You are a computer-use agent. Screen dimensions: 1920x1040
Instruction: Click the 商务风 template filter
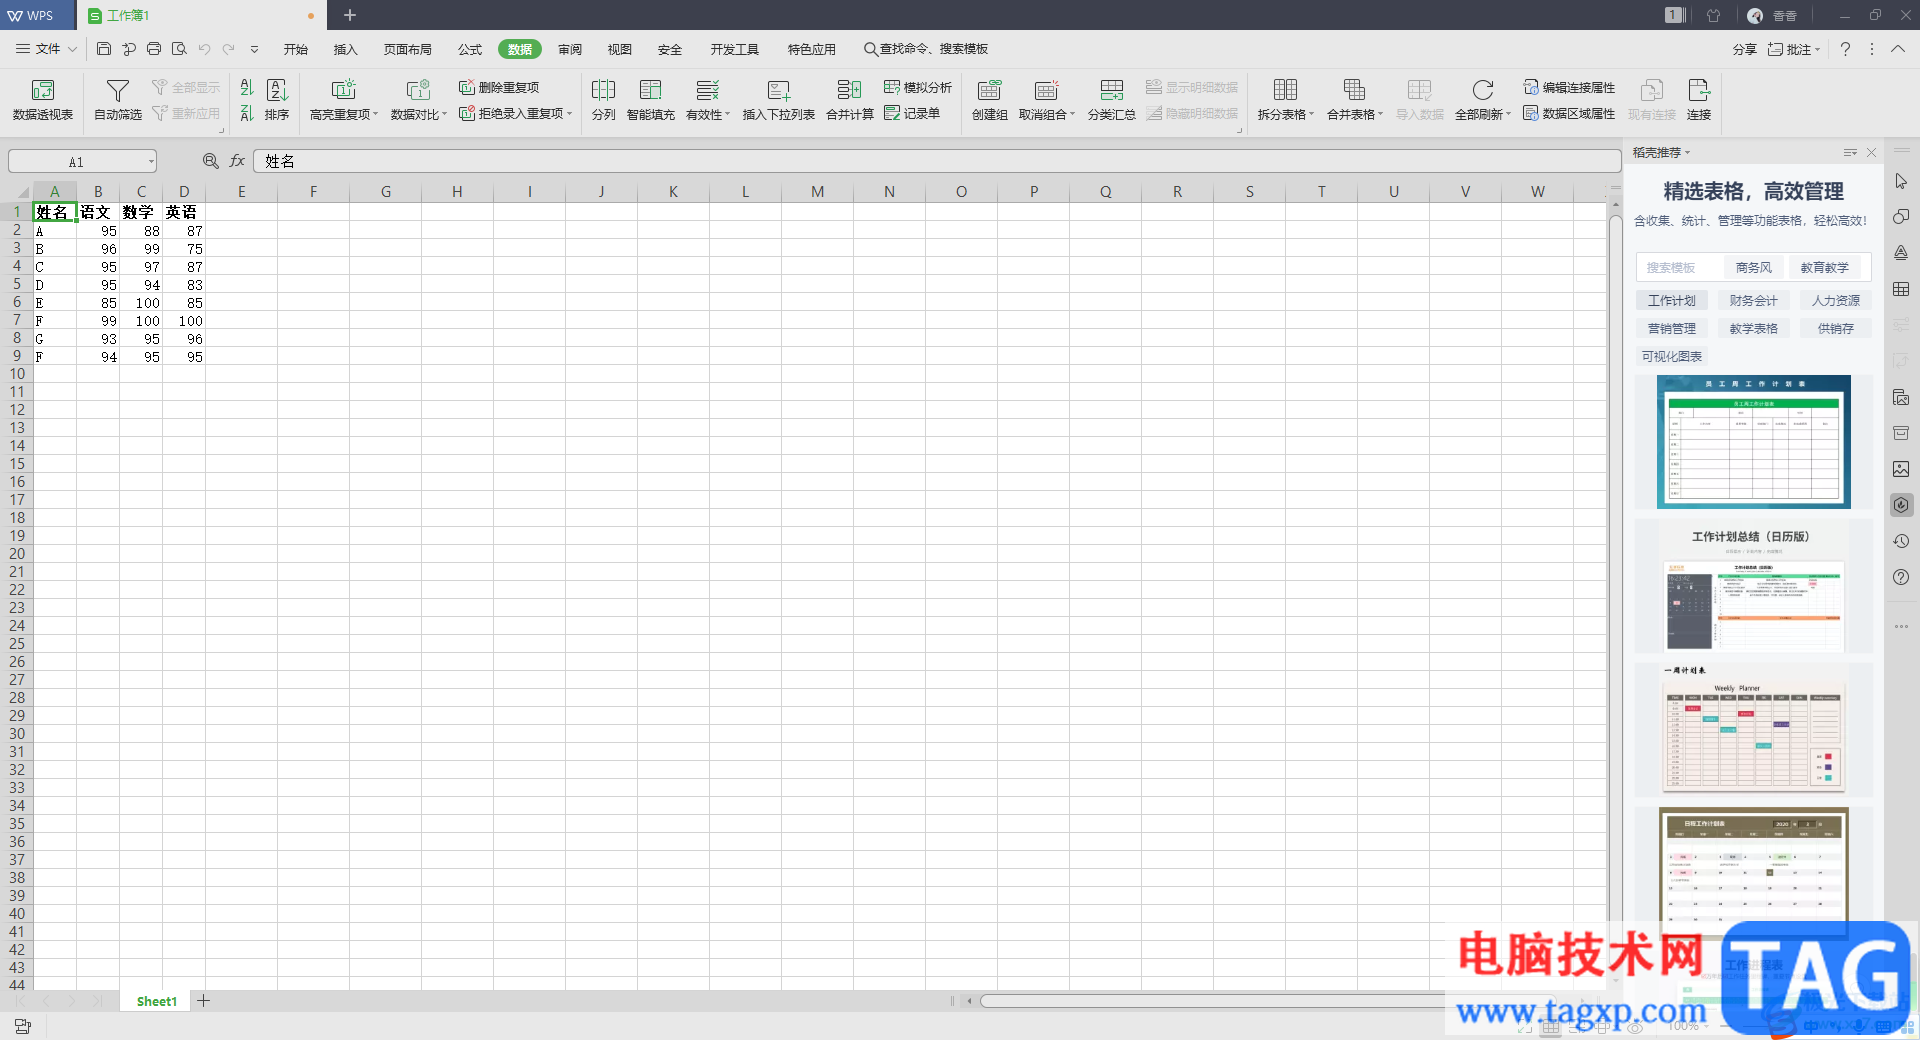click(x=1754, y=268)
